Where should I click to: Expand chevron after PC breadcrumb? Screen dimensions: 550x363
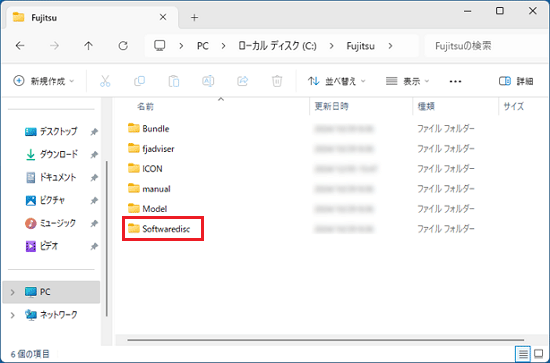tap(223, 46)
